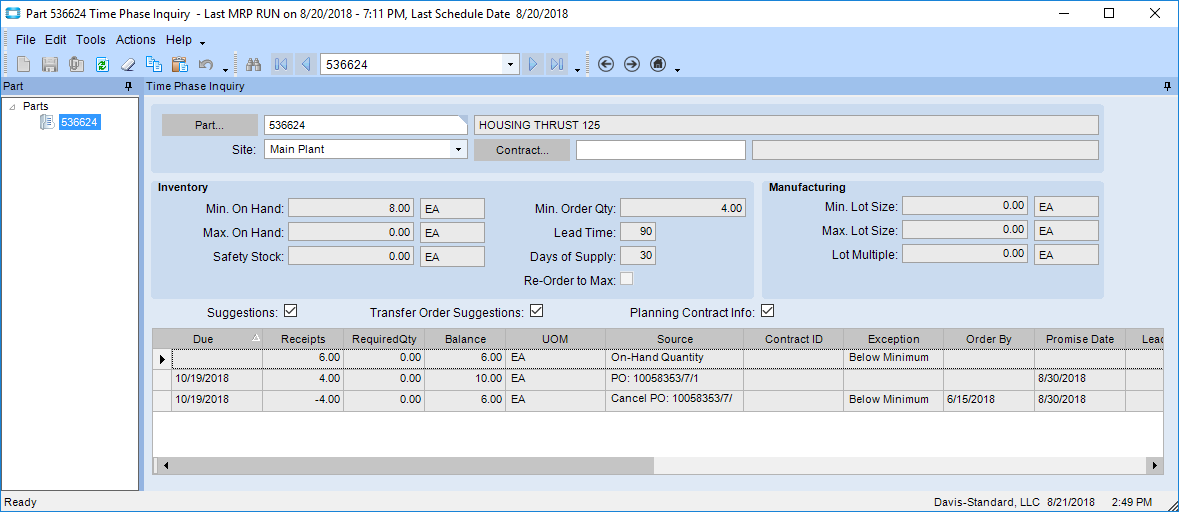Click the Back circle arrow icon
Screen dimensions: 1179x512
point(606,65)
